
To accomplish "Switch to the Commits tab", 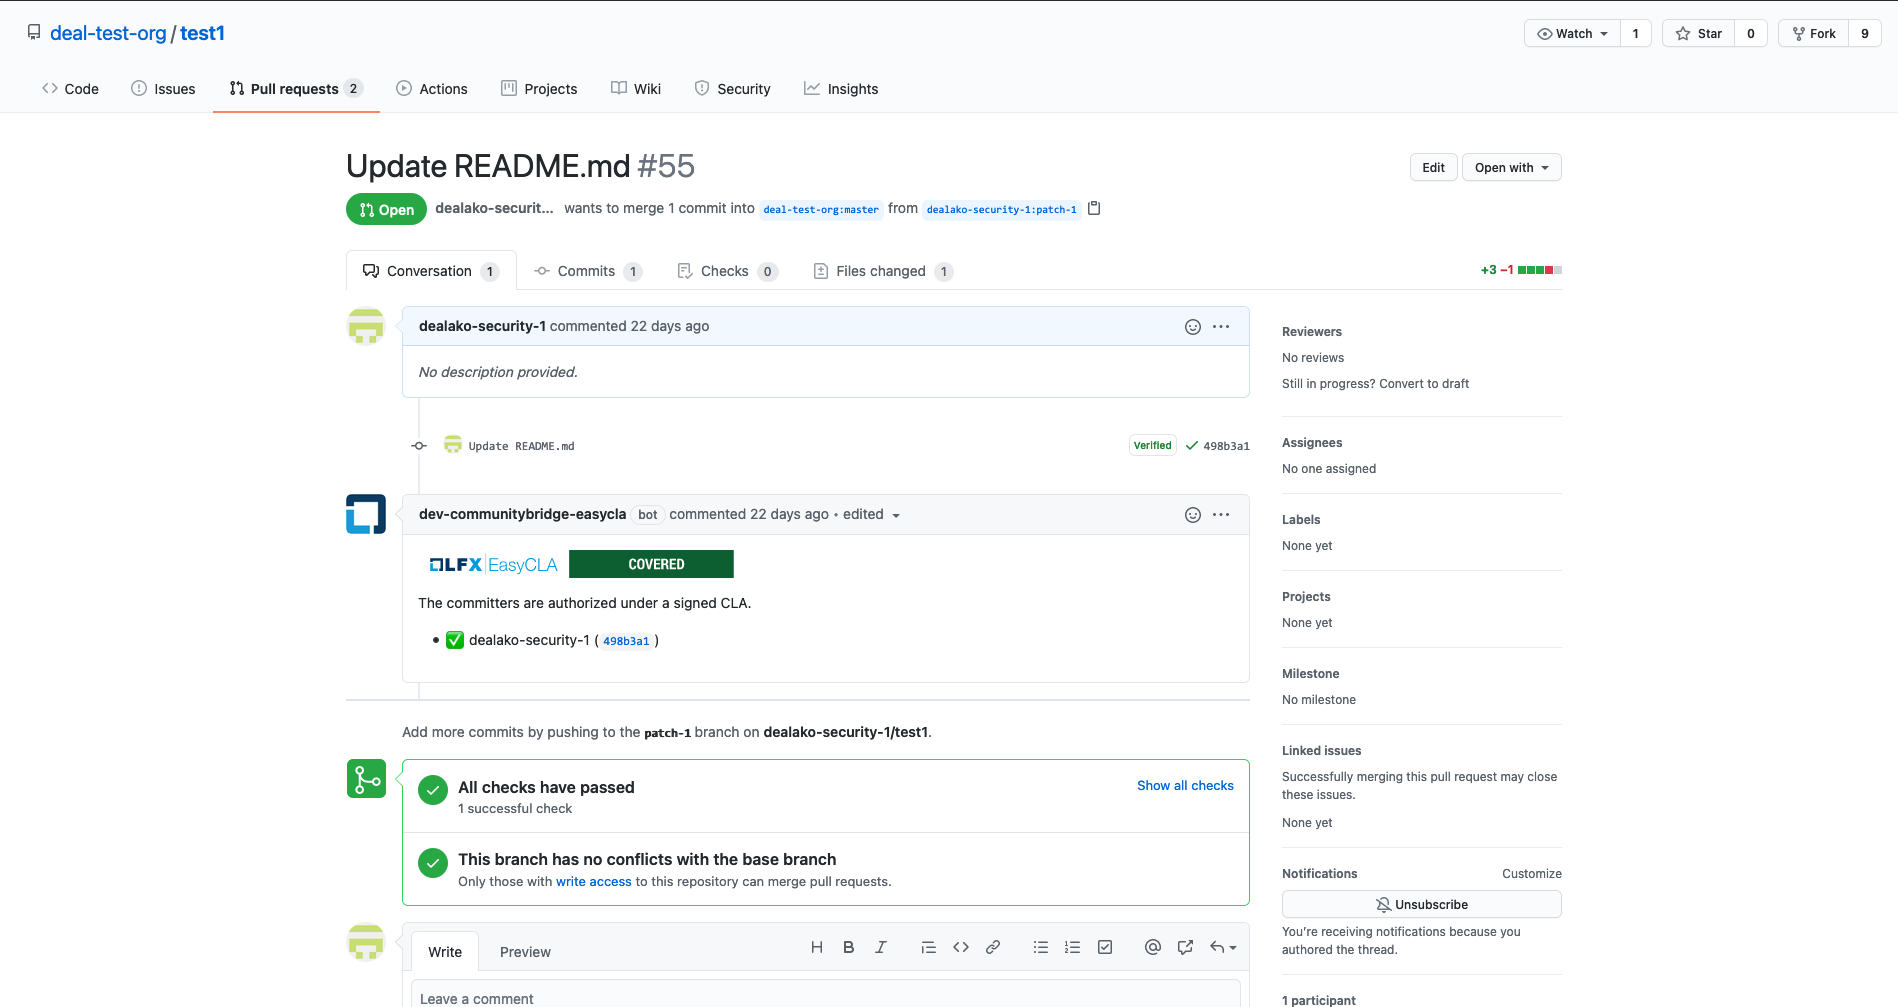I will pyautogui.click(x=588, y=271).
